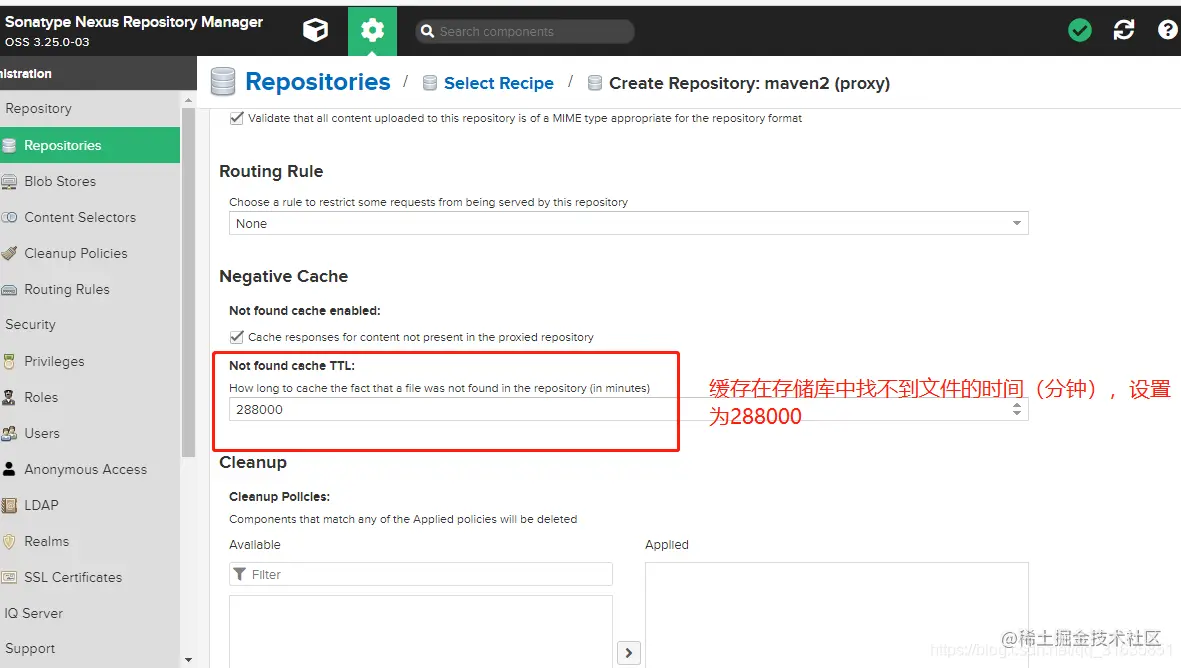Toggle MIME type validation checkbox
The height and width of the screenshot is (668, 1181).
click(x=237, y=118)
